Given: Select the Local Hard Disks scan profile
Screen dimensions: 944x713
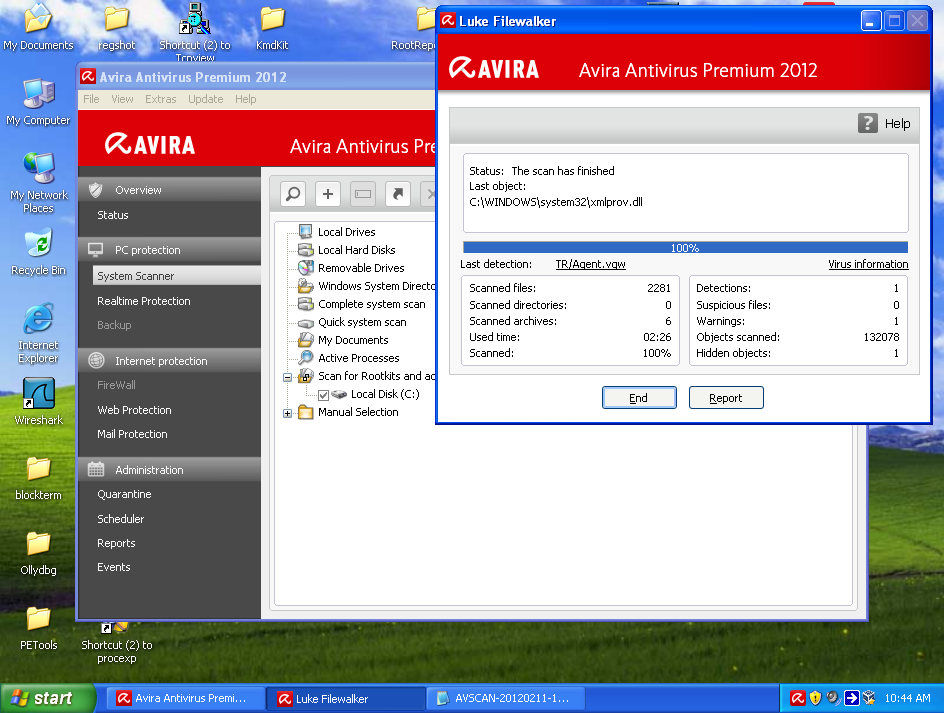Looking at the screenshot, I should coord(347,250).
